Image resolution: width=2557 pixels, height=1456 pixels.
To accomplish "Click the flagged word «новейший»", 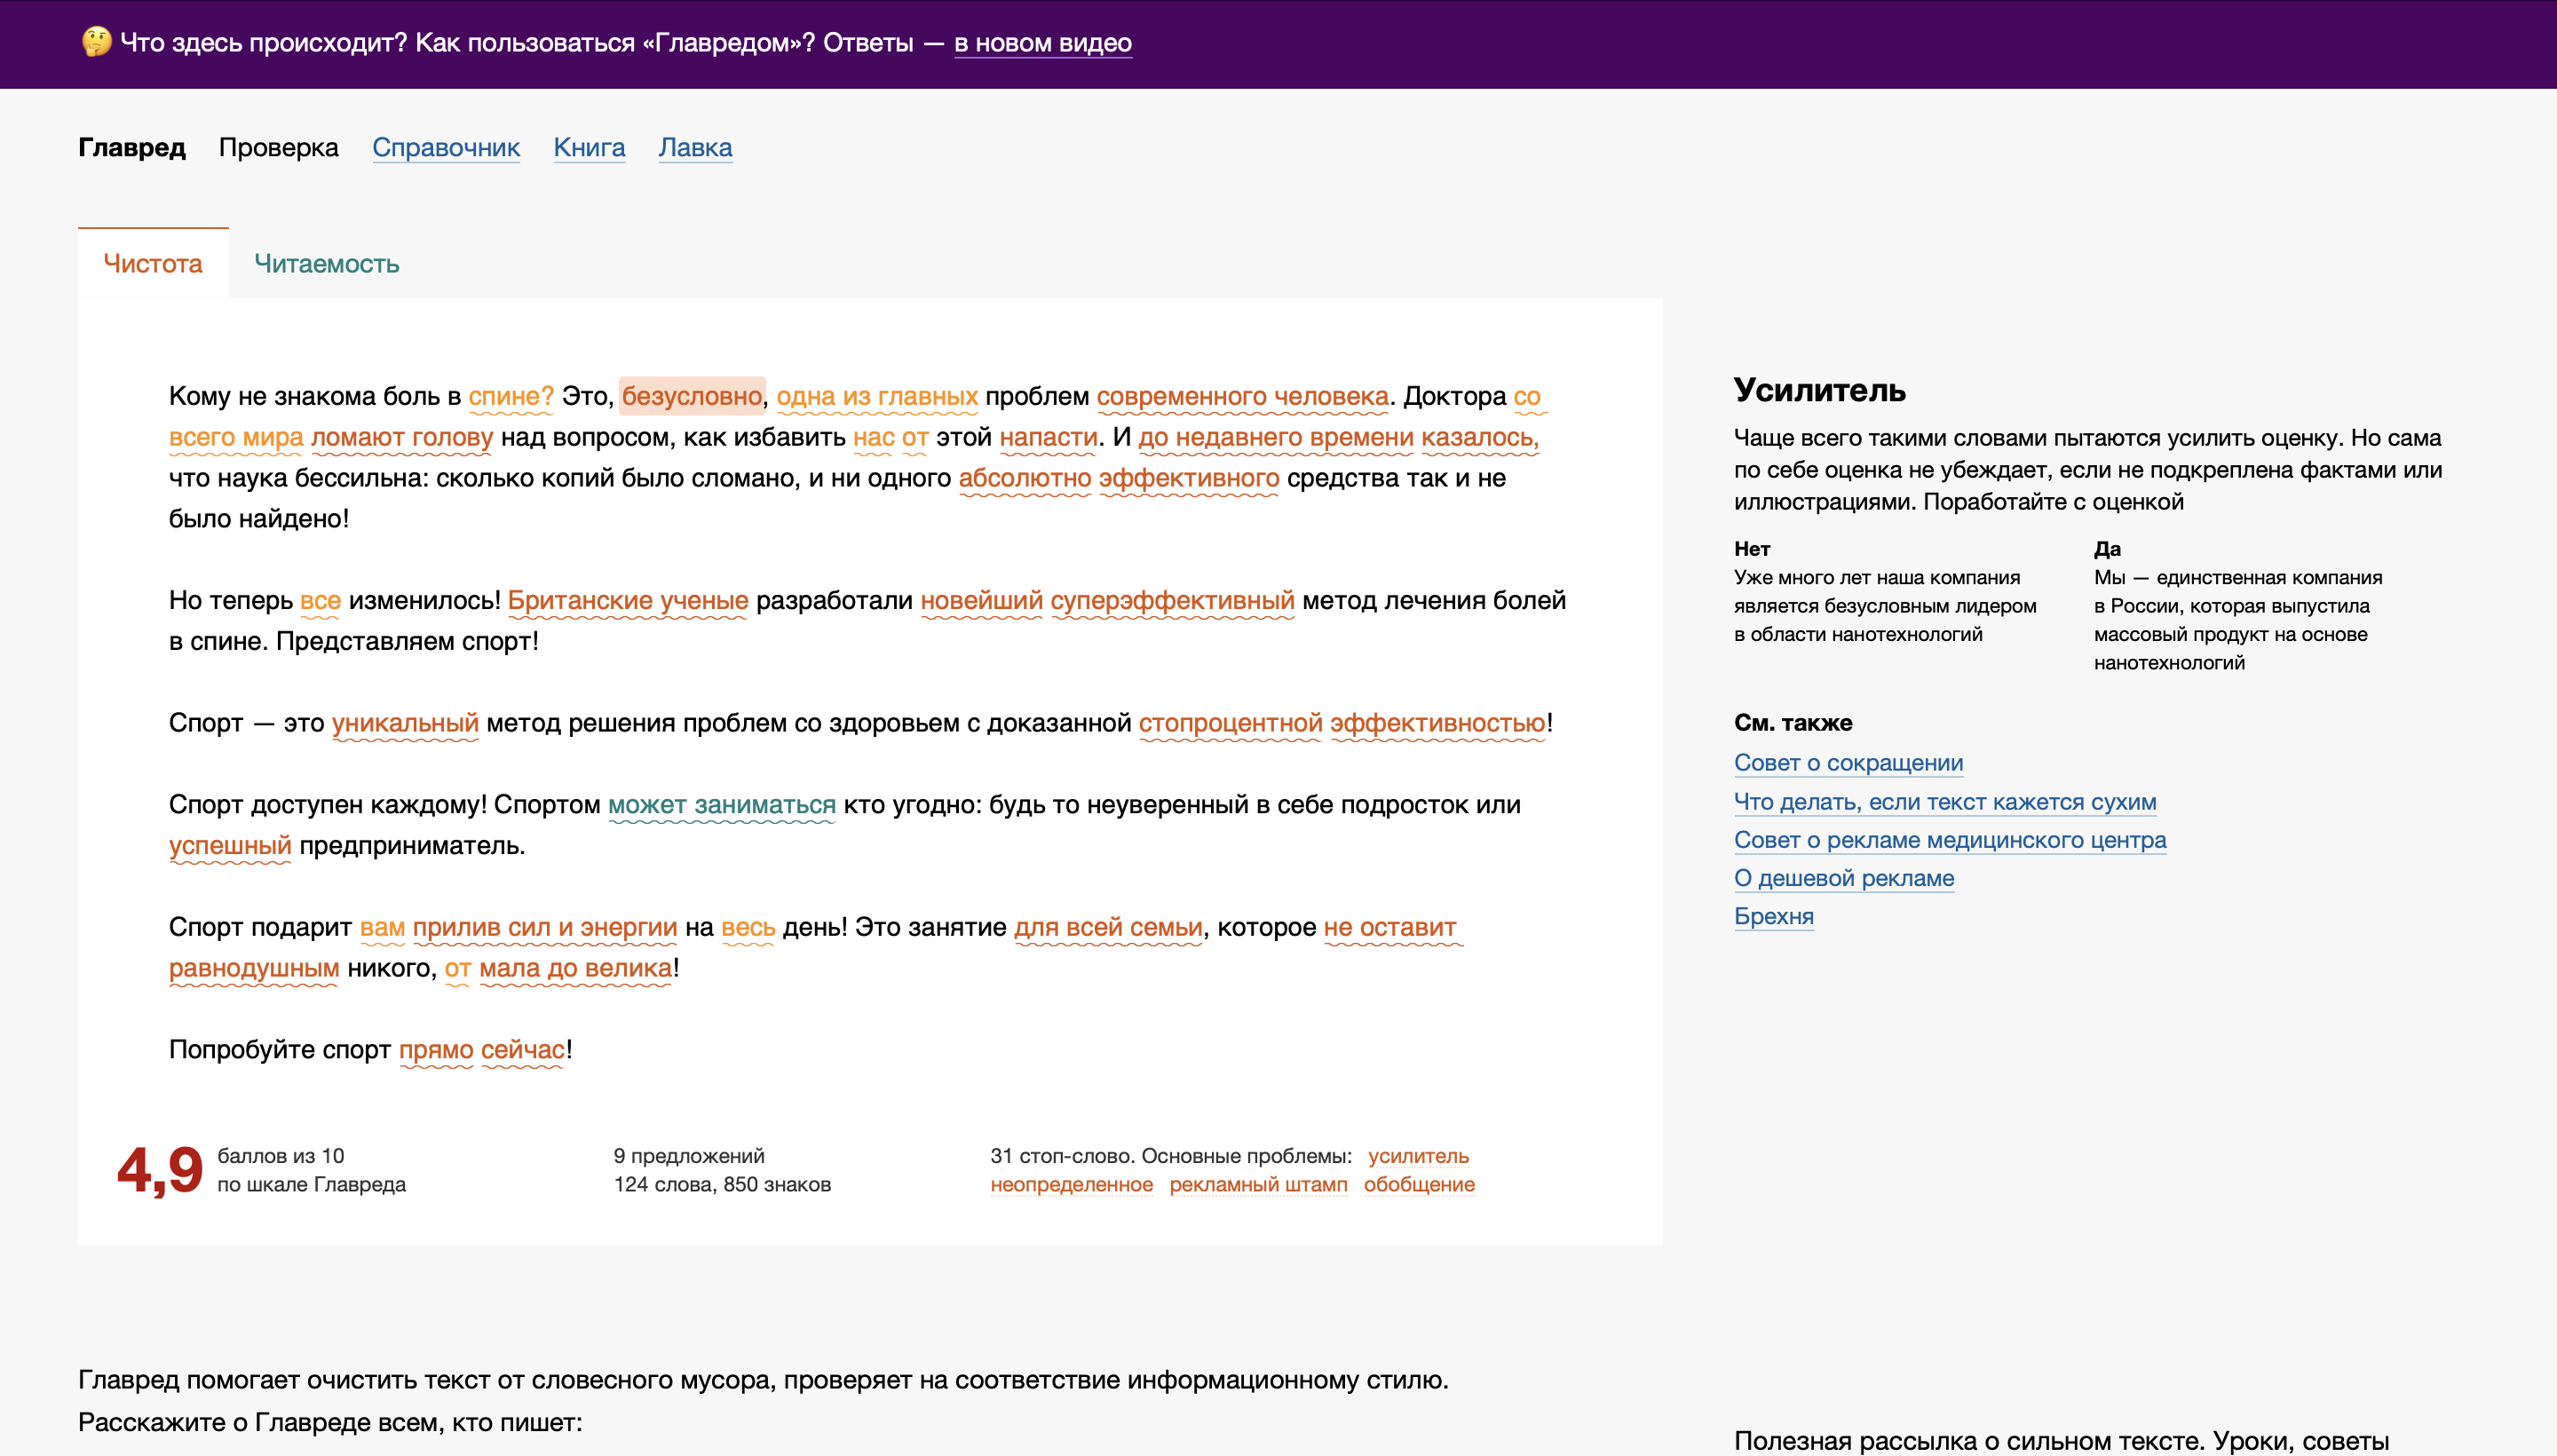I will [x=981, y=600].
